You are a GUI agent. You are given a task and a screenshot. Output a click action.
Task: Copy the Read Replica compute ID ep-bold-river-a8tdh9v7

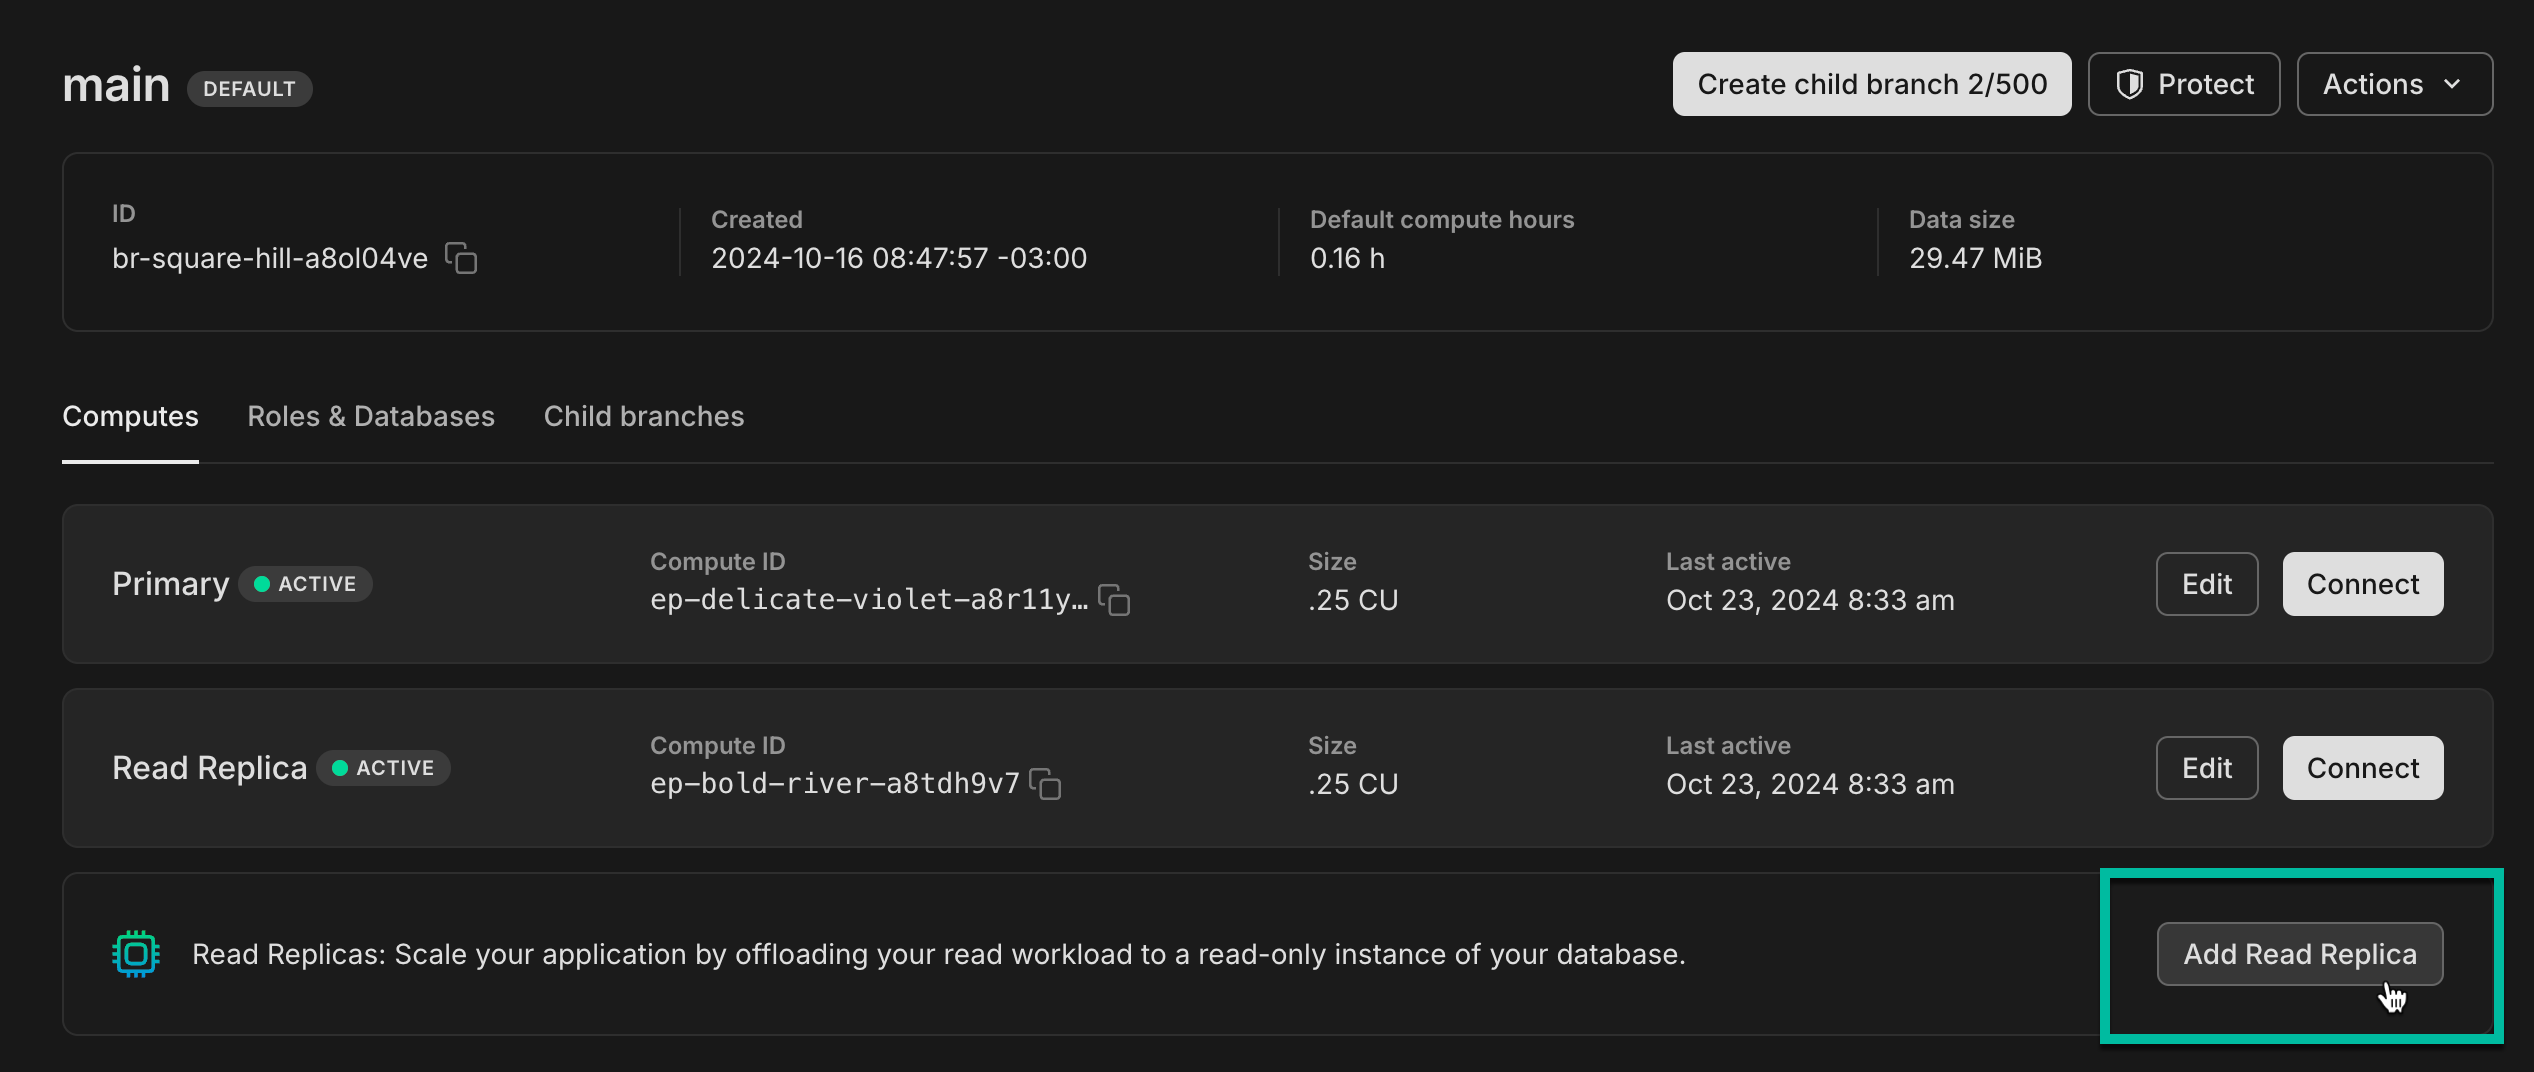tap(1046, 786)
